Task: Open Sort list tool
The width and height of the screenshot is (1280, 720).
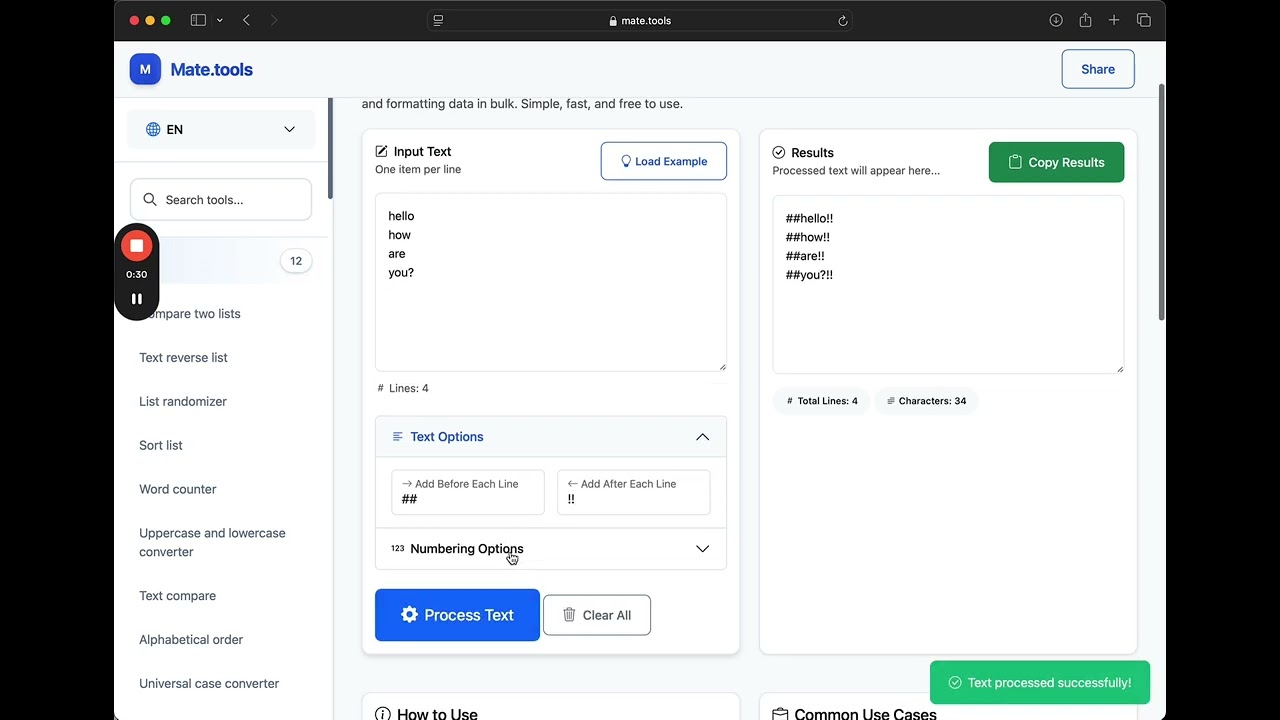Action: (x=161, y=446)
